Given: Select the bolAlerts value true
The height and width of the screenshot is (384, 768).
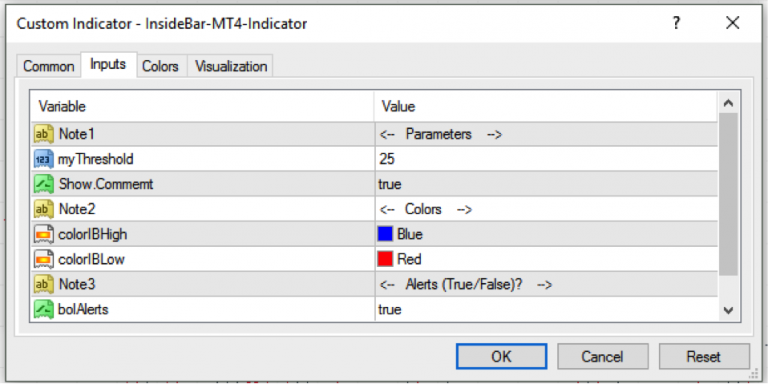Looking at the screenshot, I should [390, 309].
